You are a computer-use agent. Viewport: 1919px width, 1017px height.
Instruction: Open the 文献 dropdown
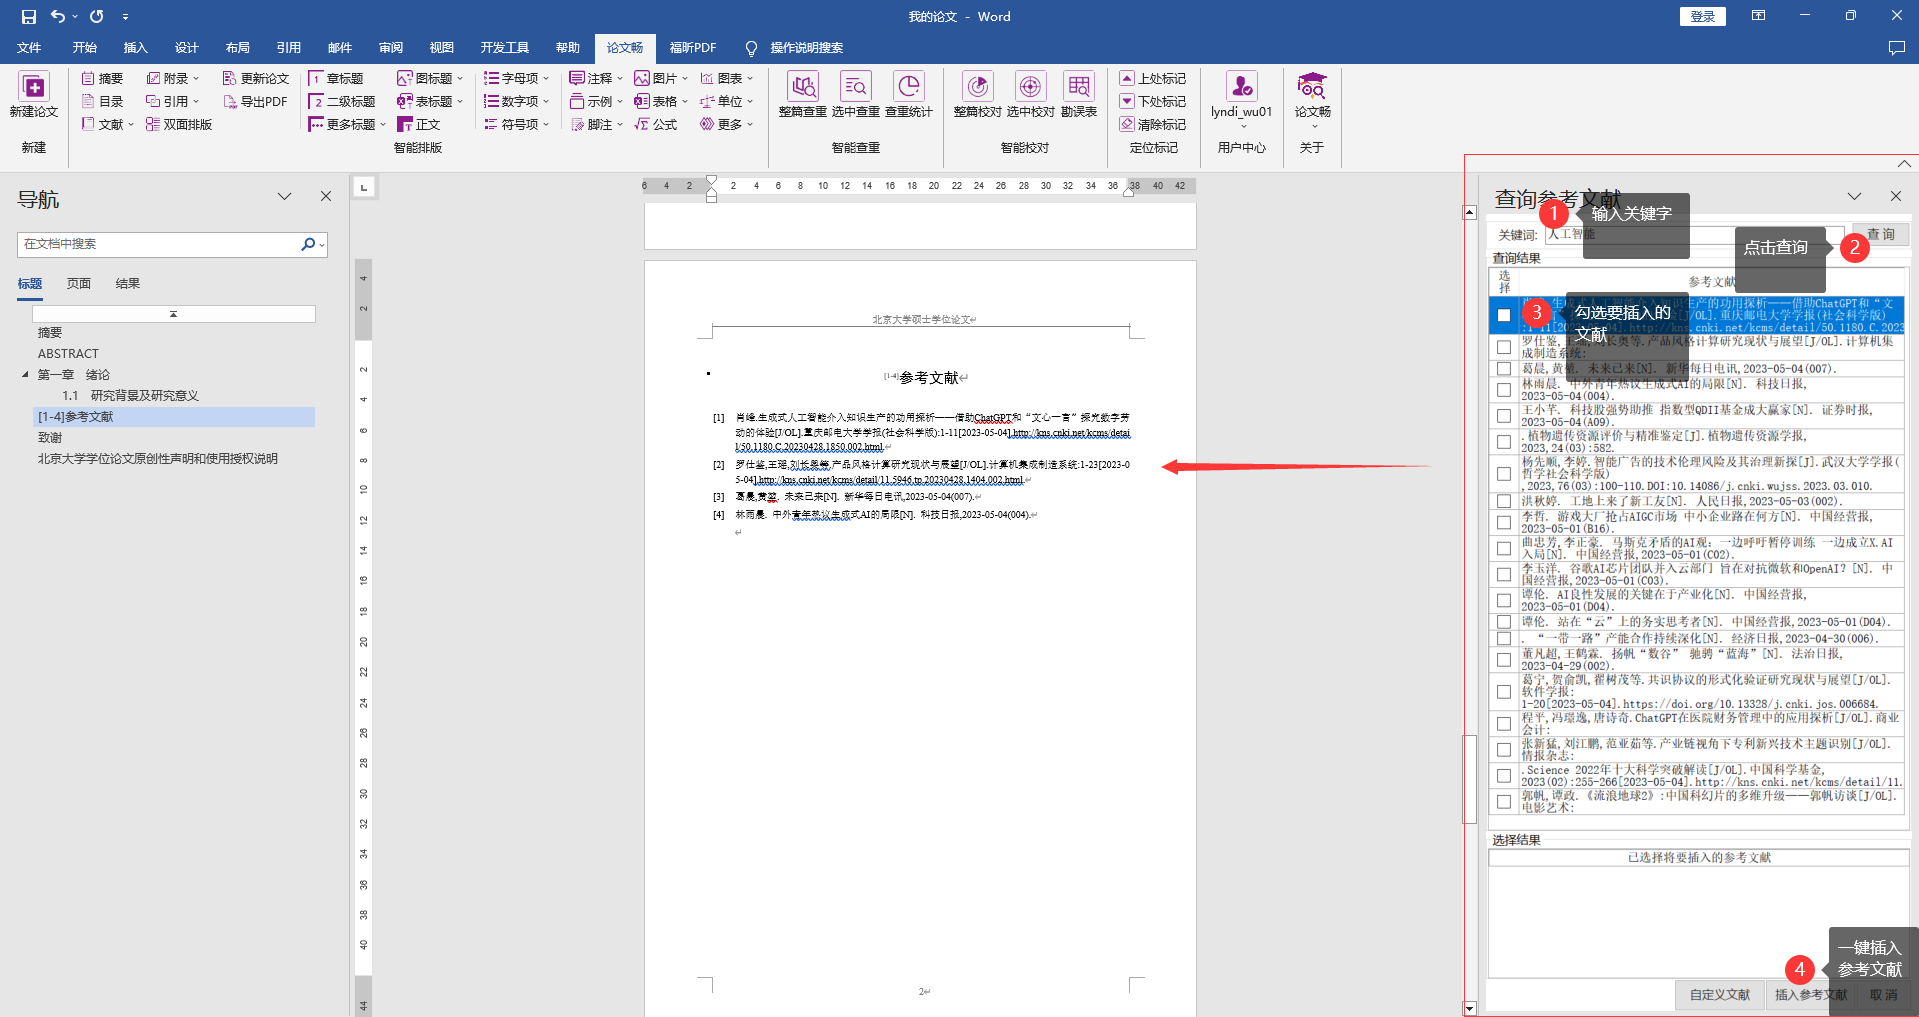[108, 124]
